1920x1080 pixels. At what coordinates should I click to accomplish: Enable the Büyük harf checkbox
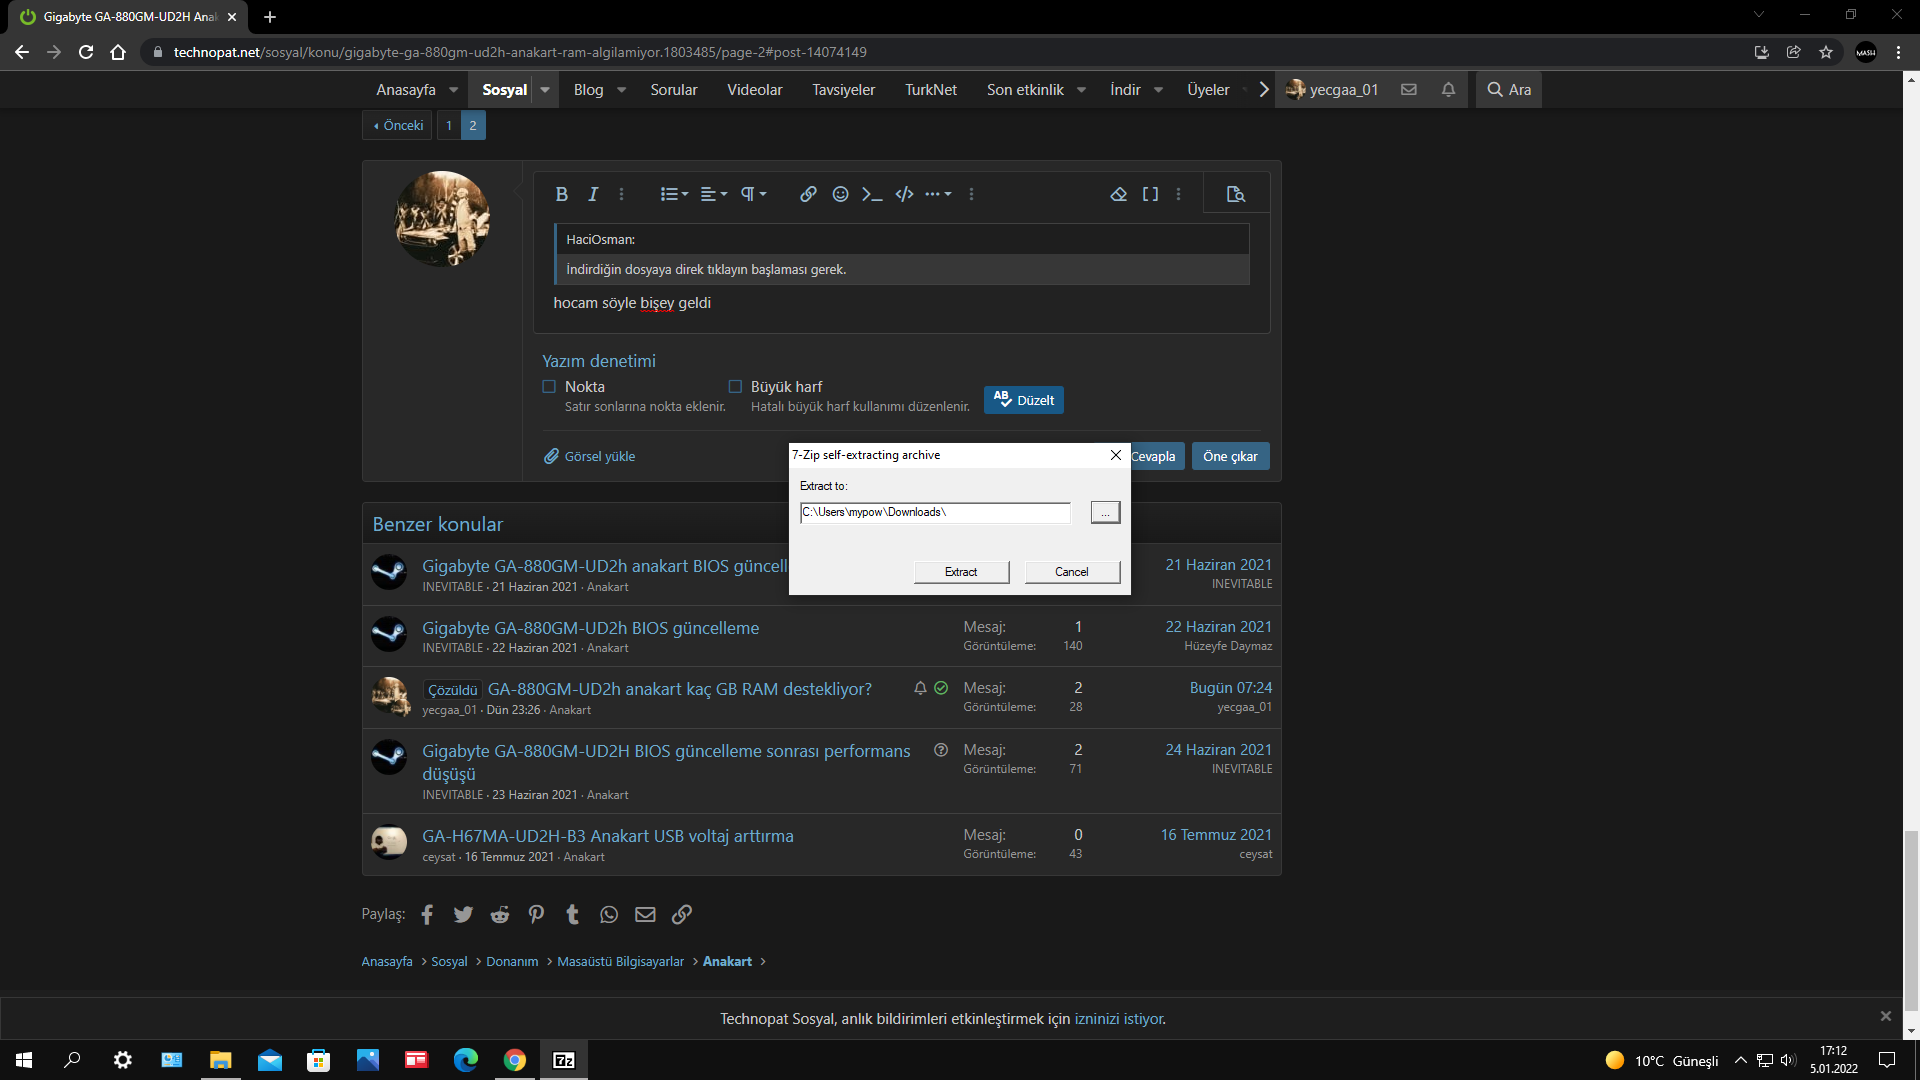pyautogui.click(x=735, y=386)
